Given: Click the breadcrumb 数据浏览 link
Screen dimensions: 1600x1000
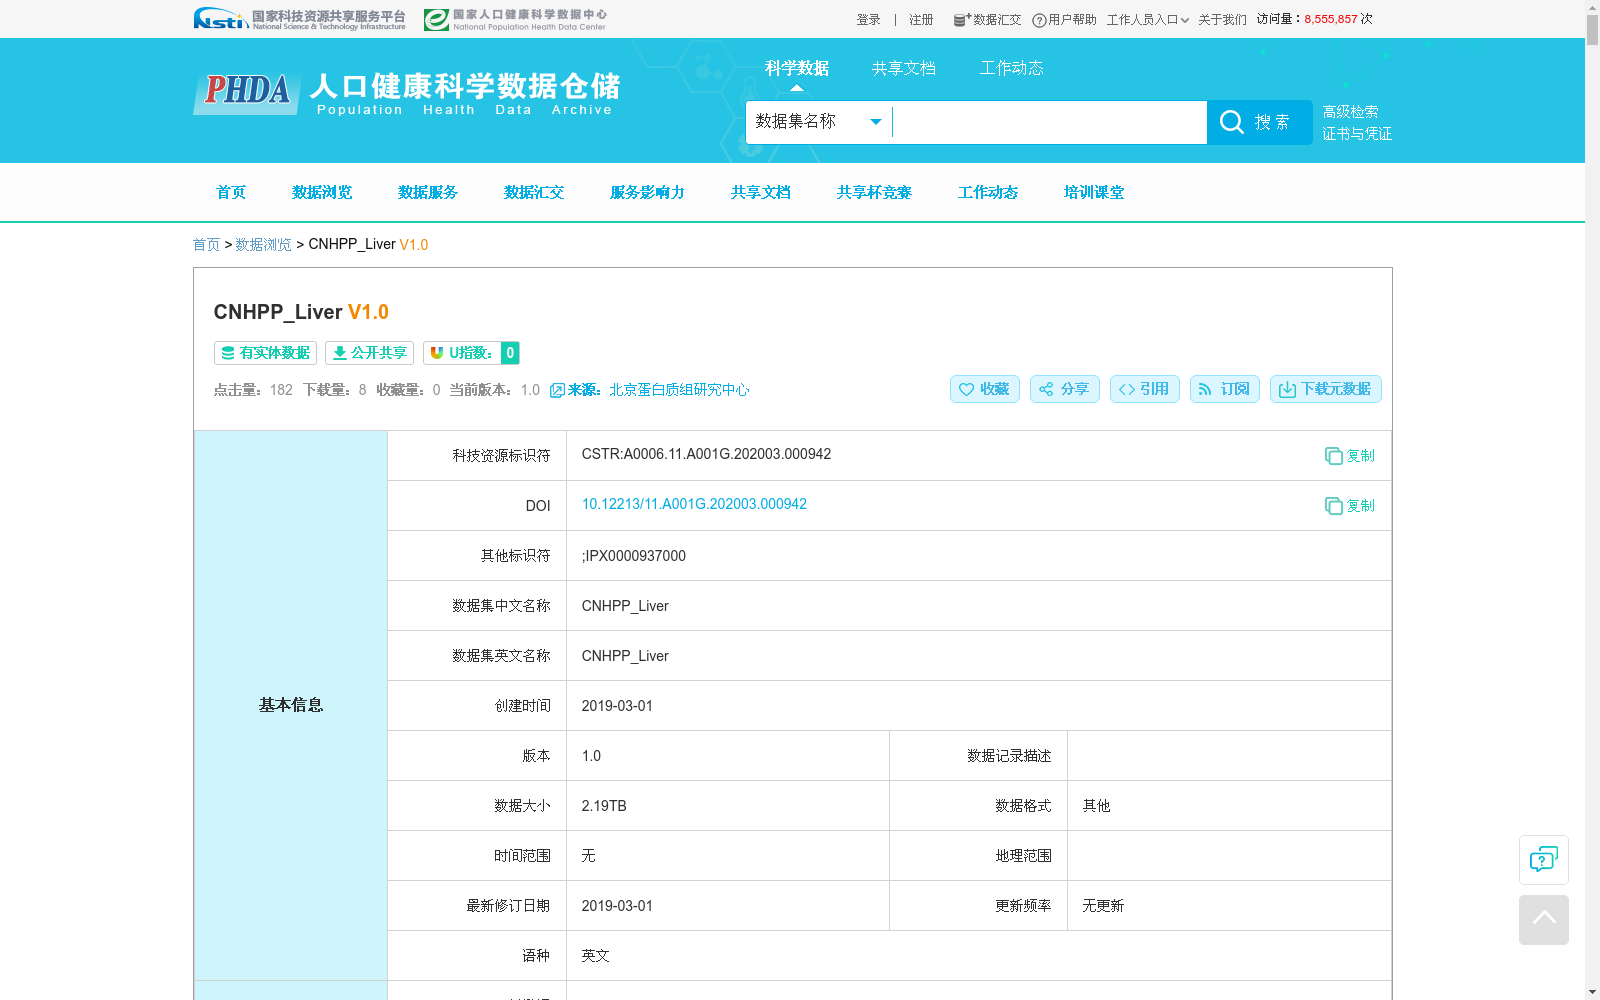Looking at the screenshot, I should click(263, 244).
